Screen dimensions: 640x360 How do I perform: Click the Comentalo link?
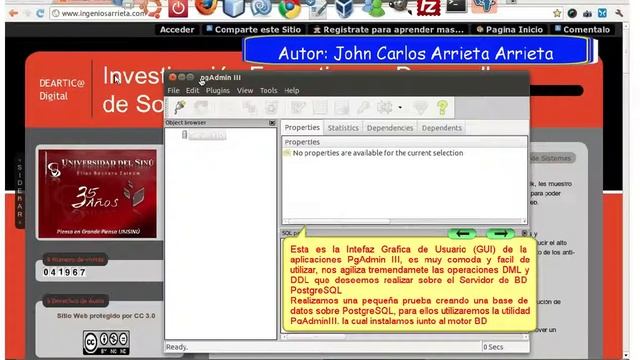pyautogui.click(x=582, y=29)
